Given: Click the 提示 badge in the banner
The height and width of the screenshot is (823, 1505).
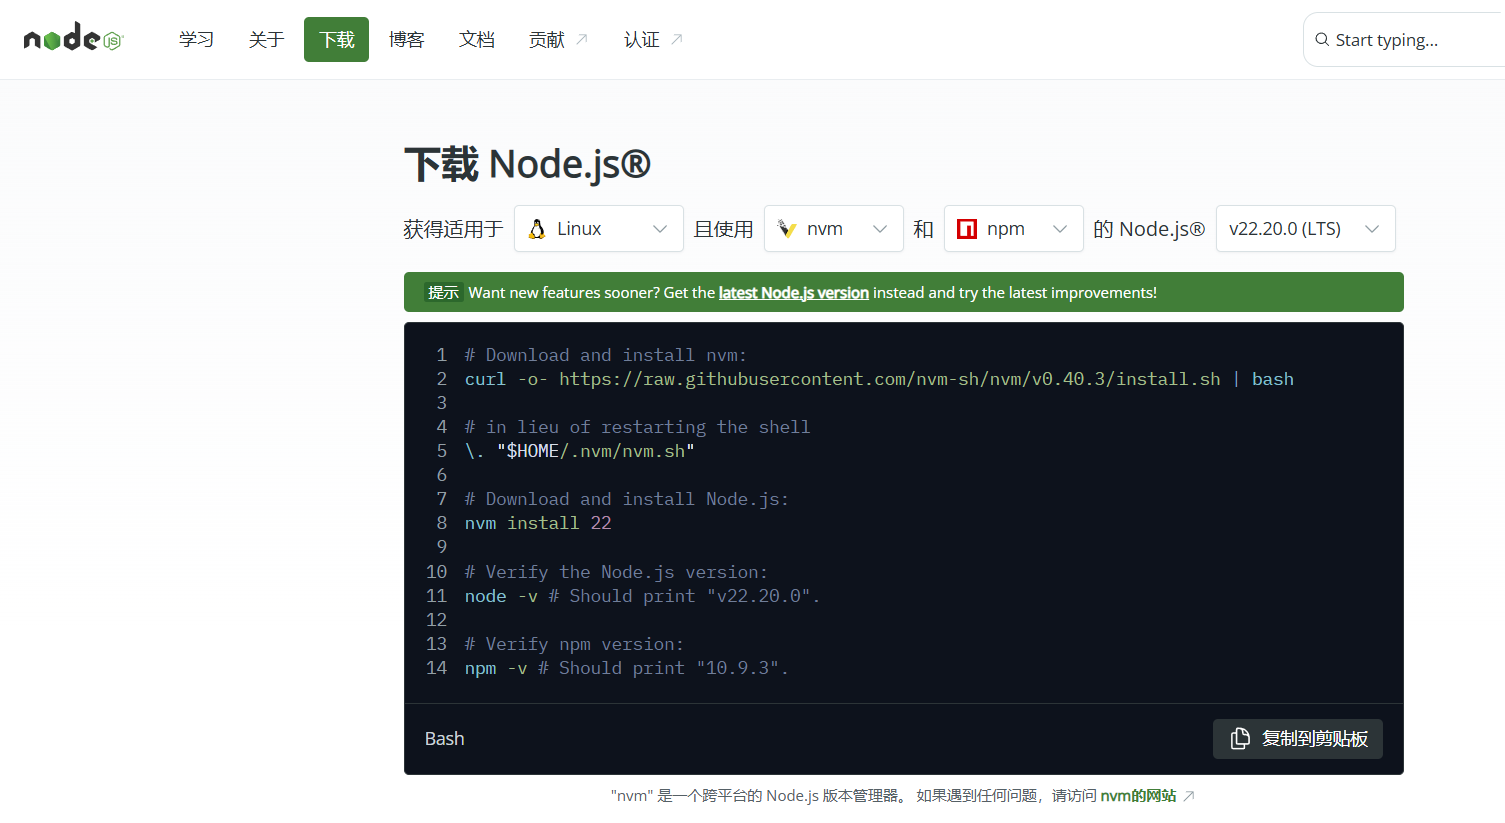Looking at the screenshot, I should tap(443, 292).
